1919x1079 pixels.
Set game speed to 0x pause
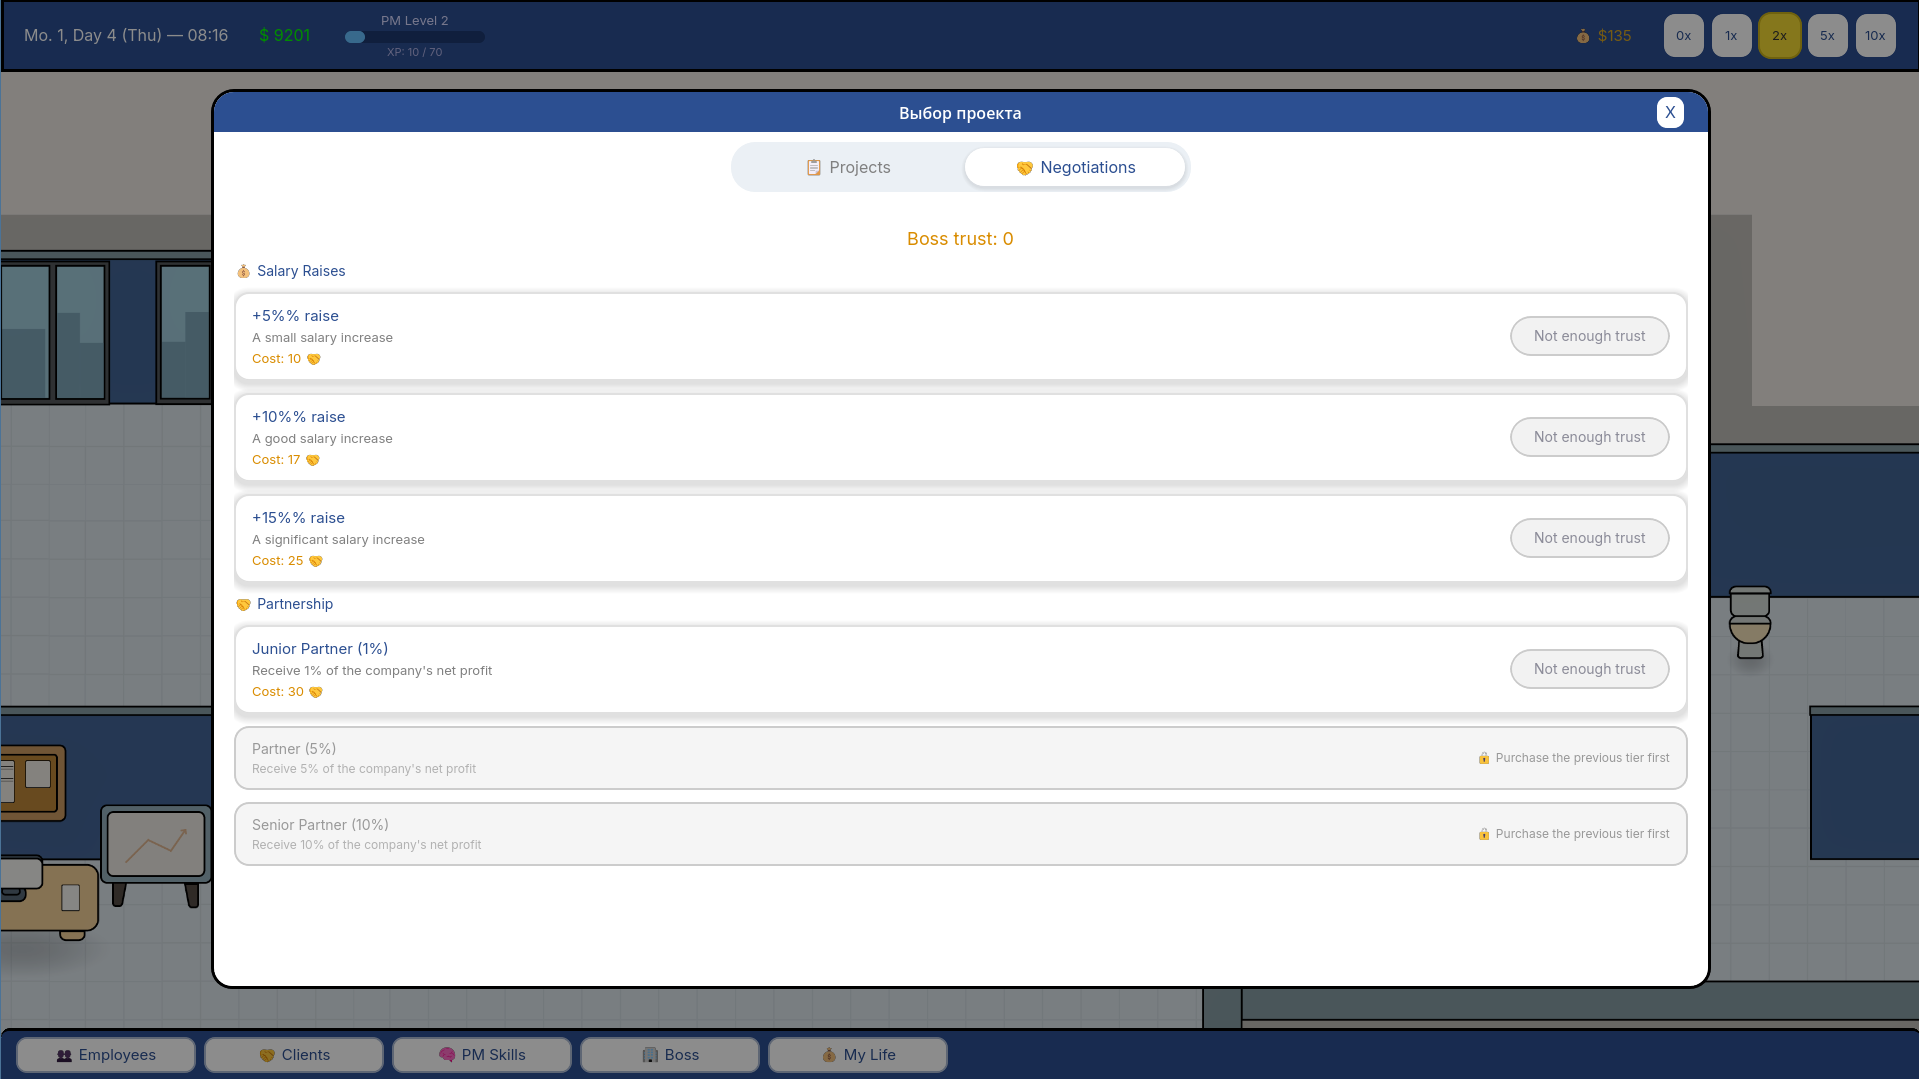point(1684,36)
